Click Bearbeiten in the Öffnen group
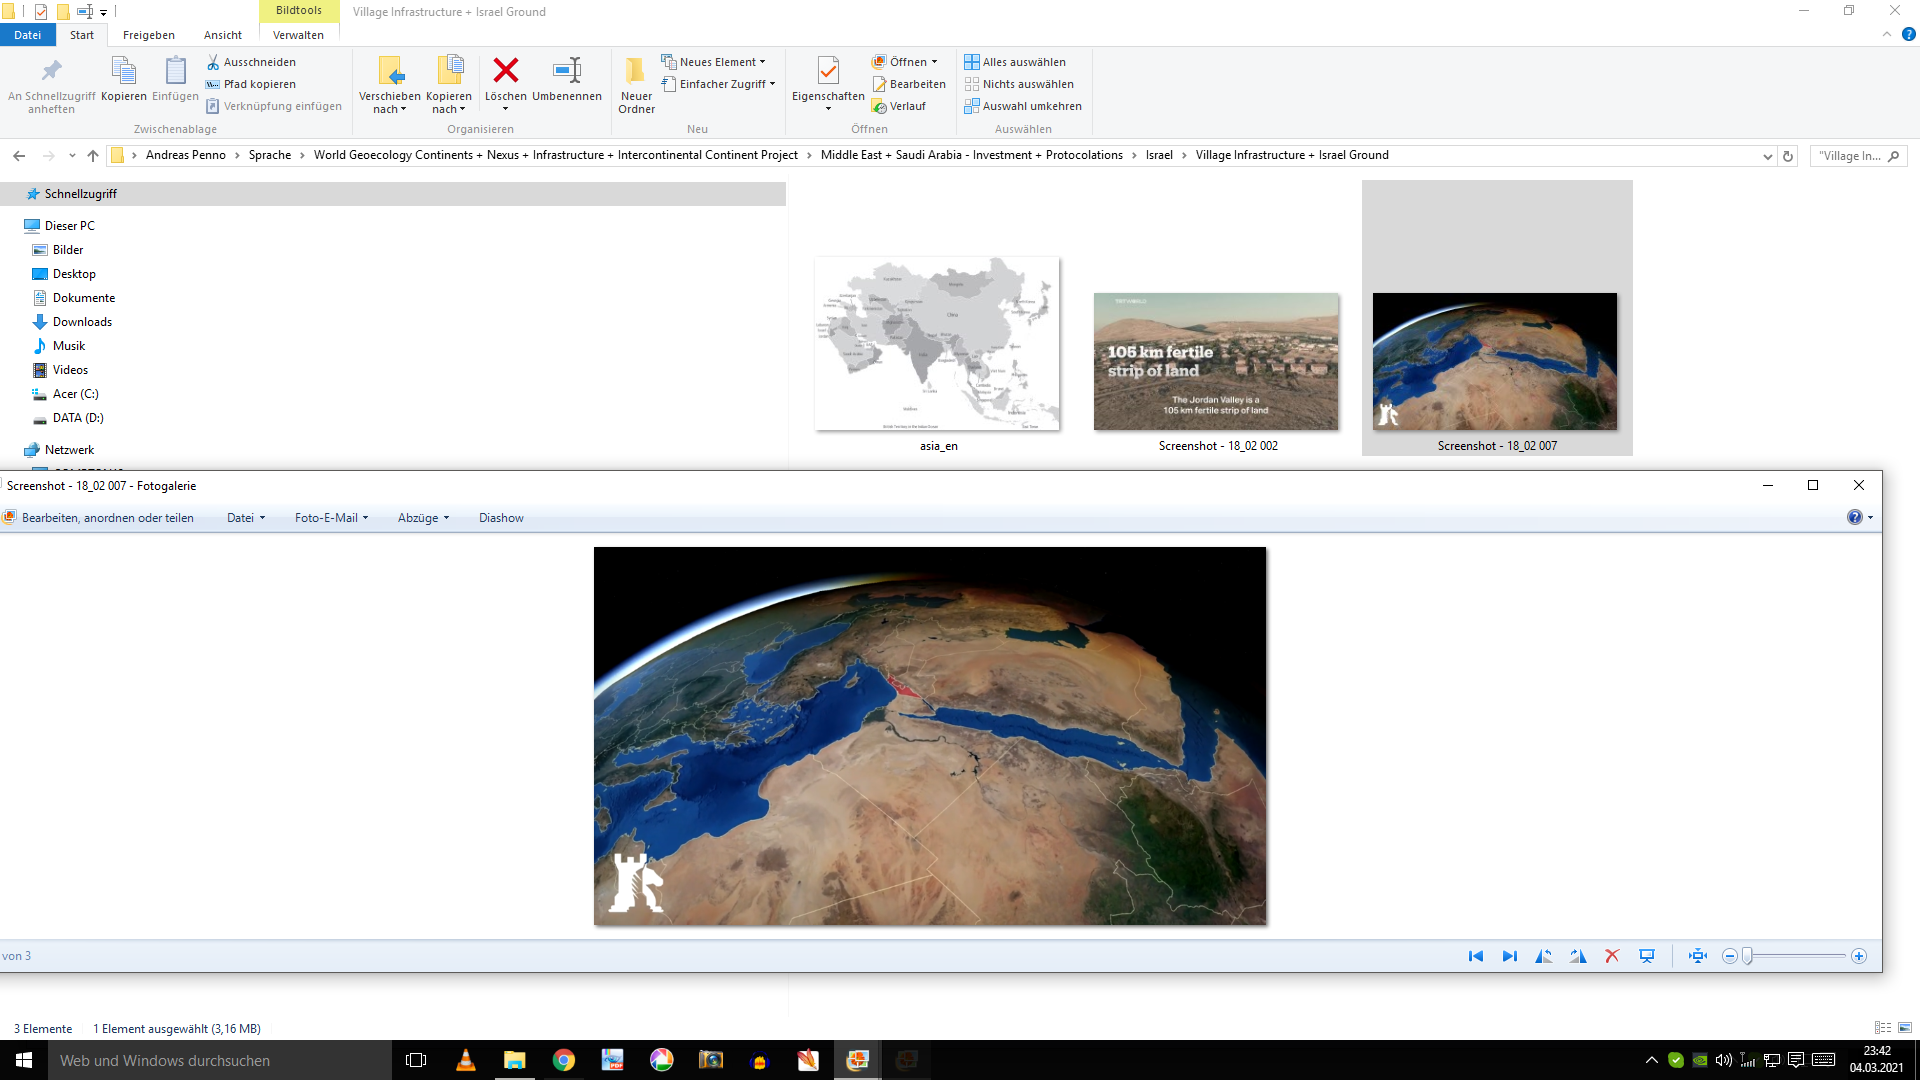1920x1080 pixels. coord(909,84)
